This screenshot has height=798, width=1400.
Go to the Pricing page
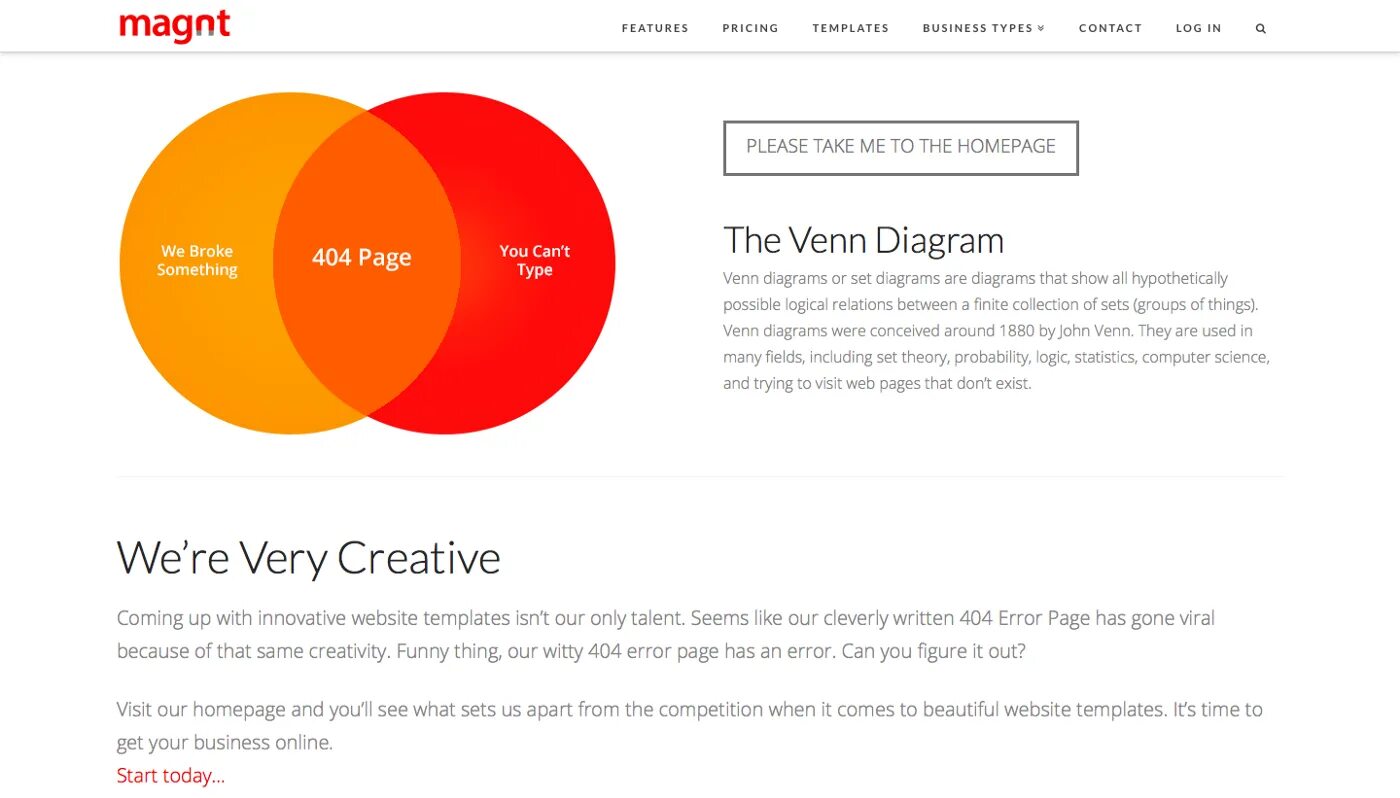[x=750, y=28]
